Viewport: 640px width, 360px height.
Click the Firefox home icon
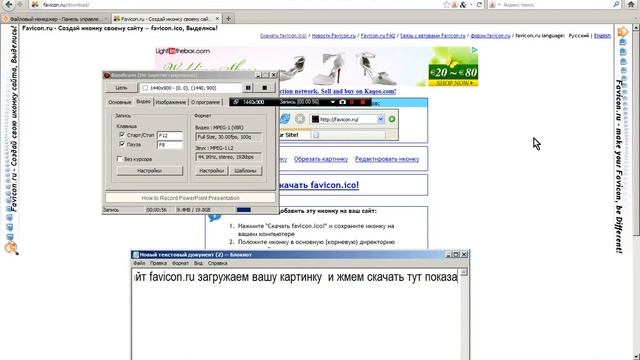(x=631, y=4)
